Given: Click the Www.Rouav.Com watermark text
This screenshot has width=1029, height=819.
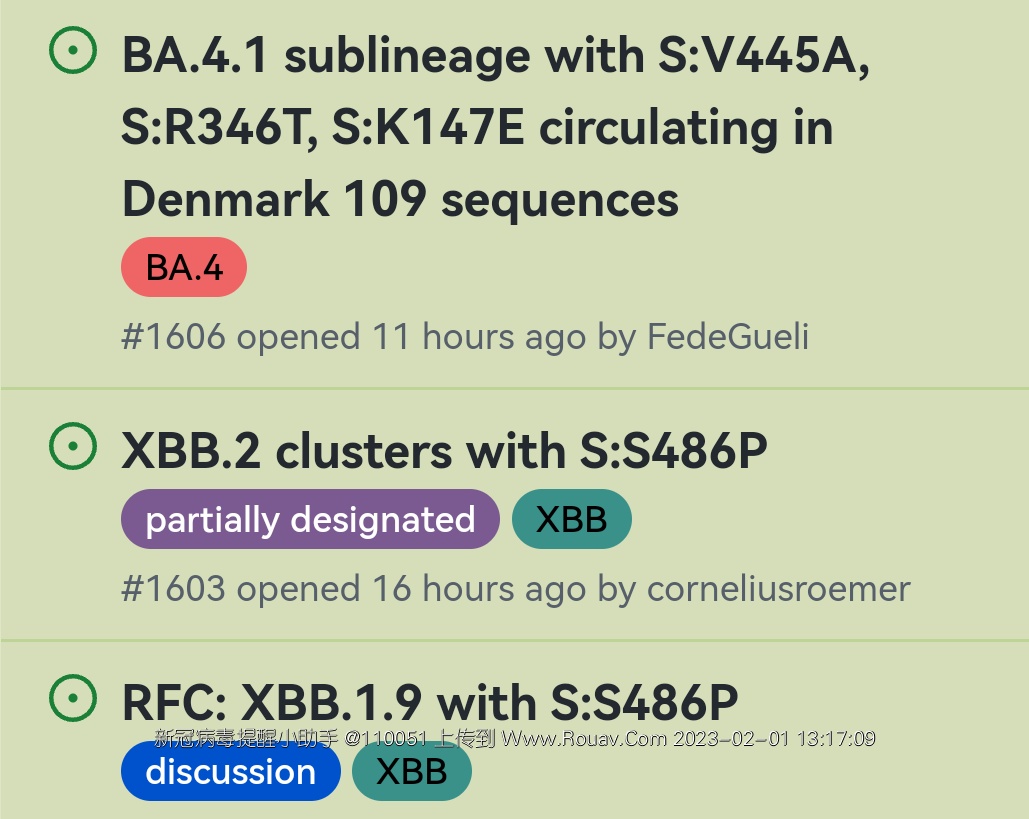Looking at the screenshot, I should point(584,739).
